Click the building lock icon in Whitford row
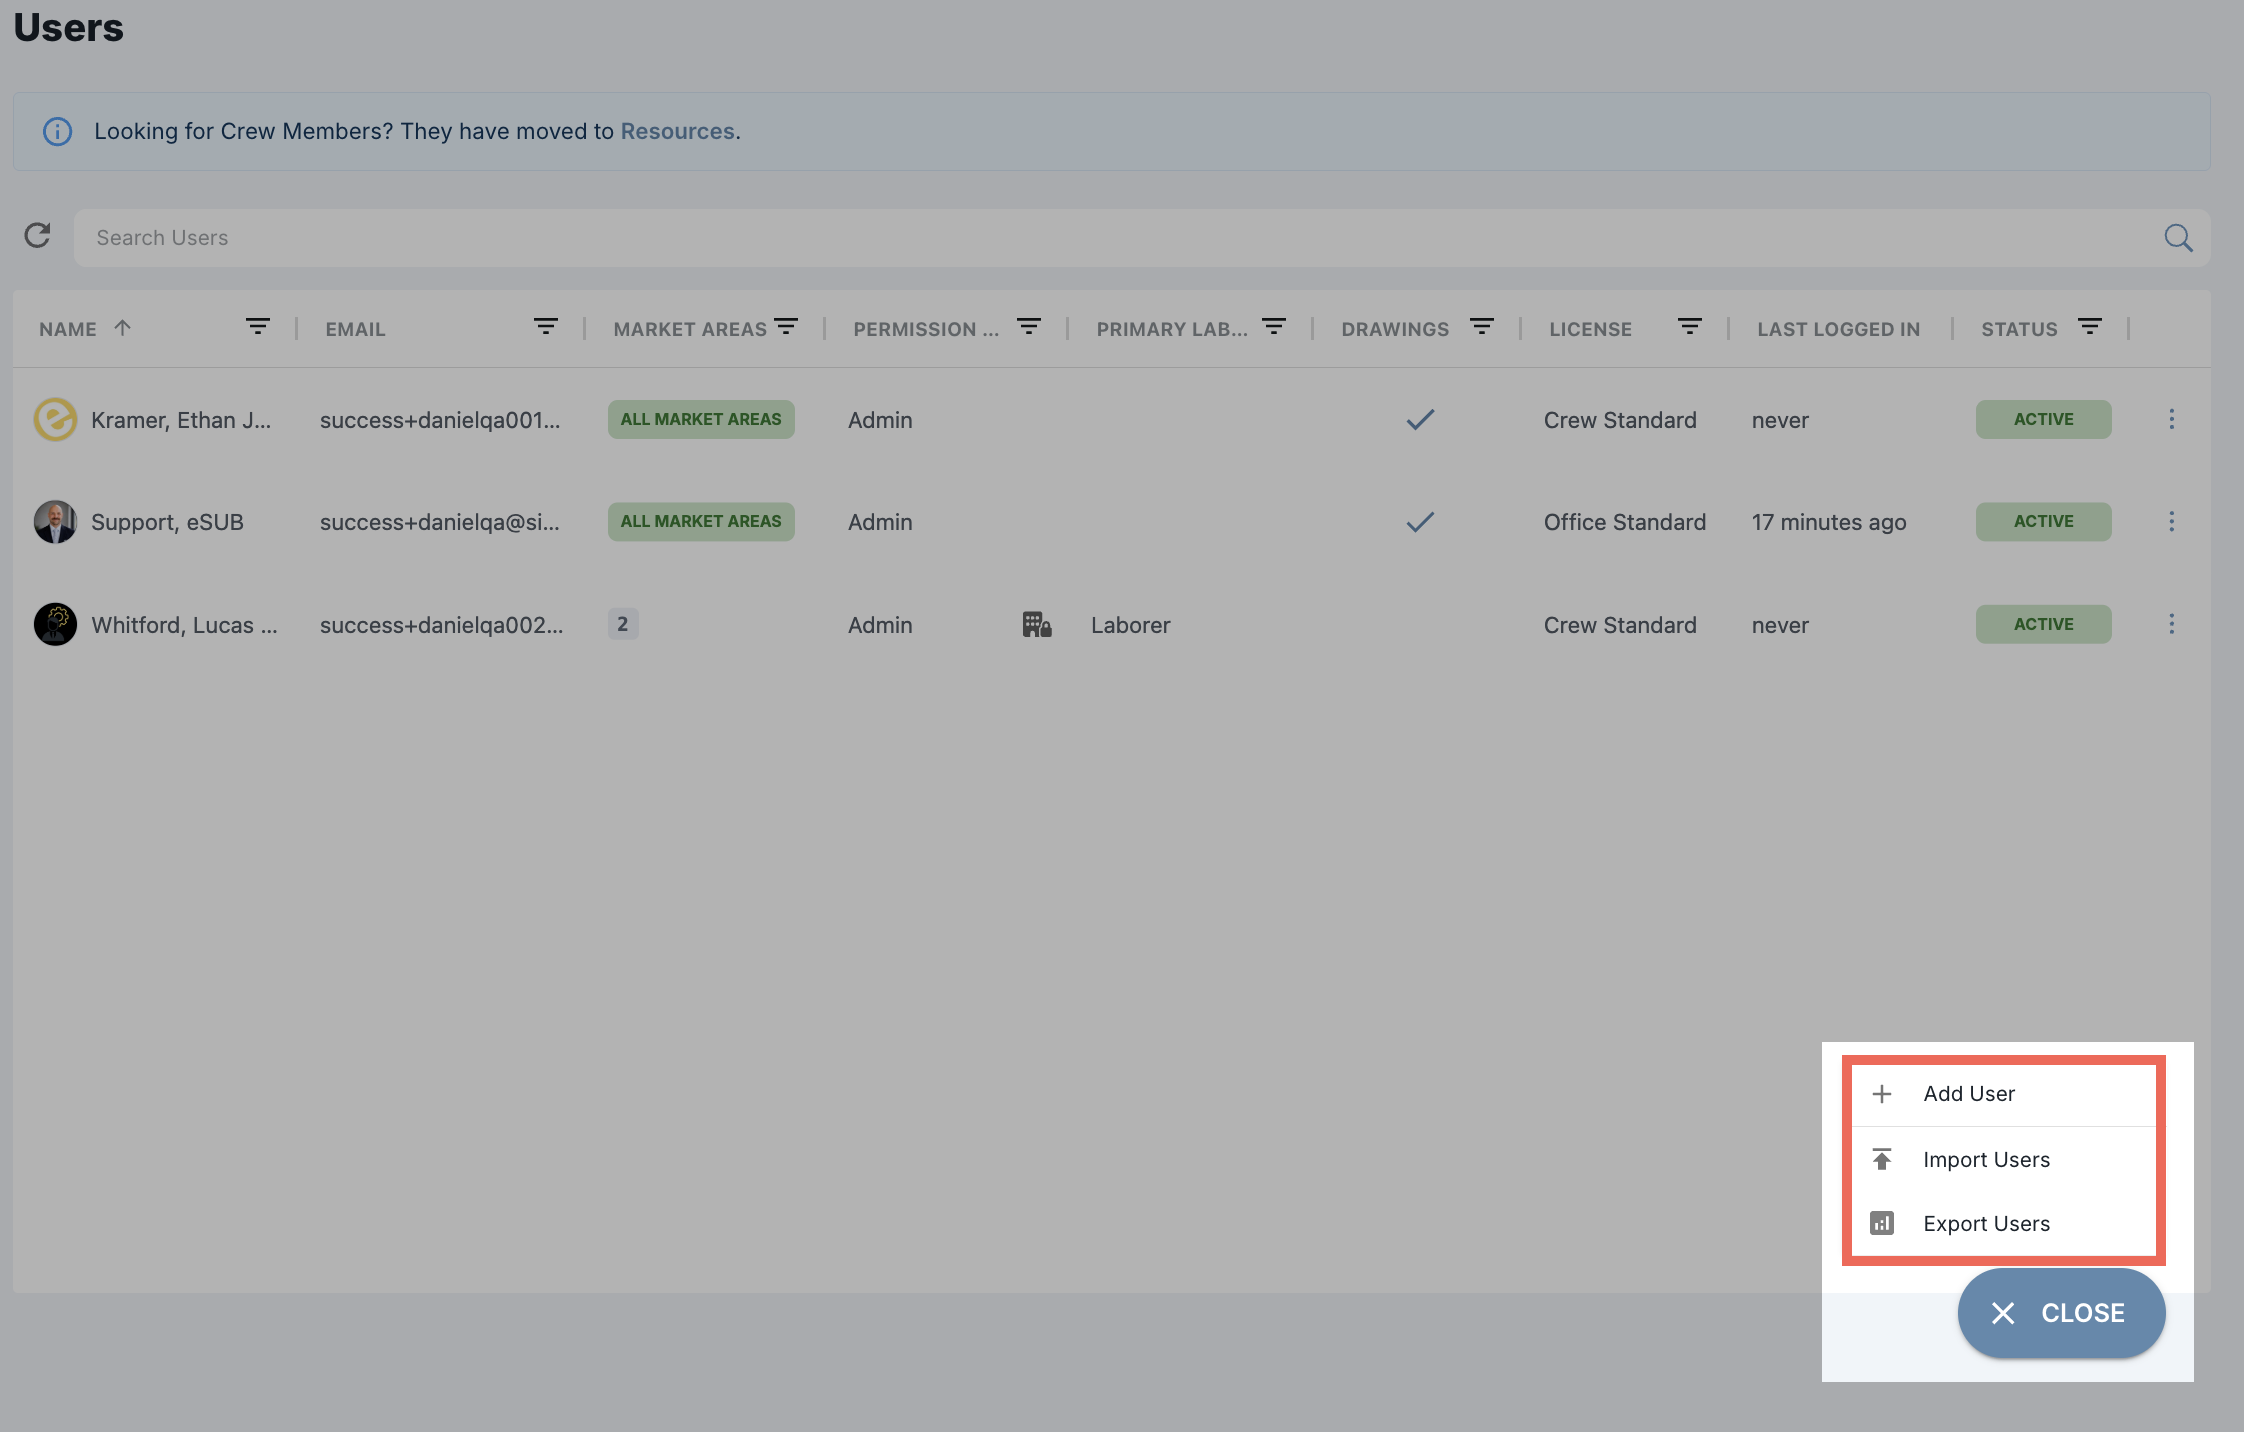The height and width of the screenshot is (1432, 2244). tap(1036, 624)
